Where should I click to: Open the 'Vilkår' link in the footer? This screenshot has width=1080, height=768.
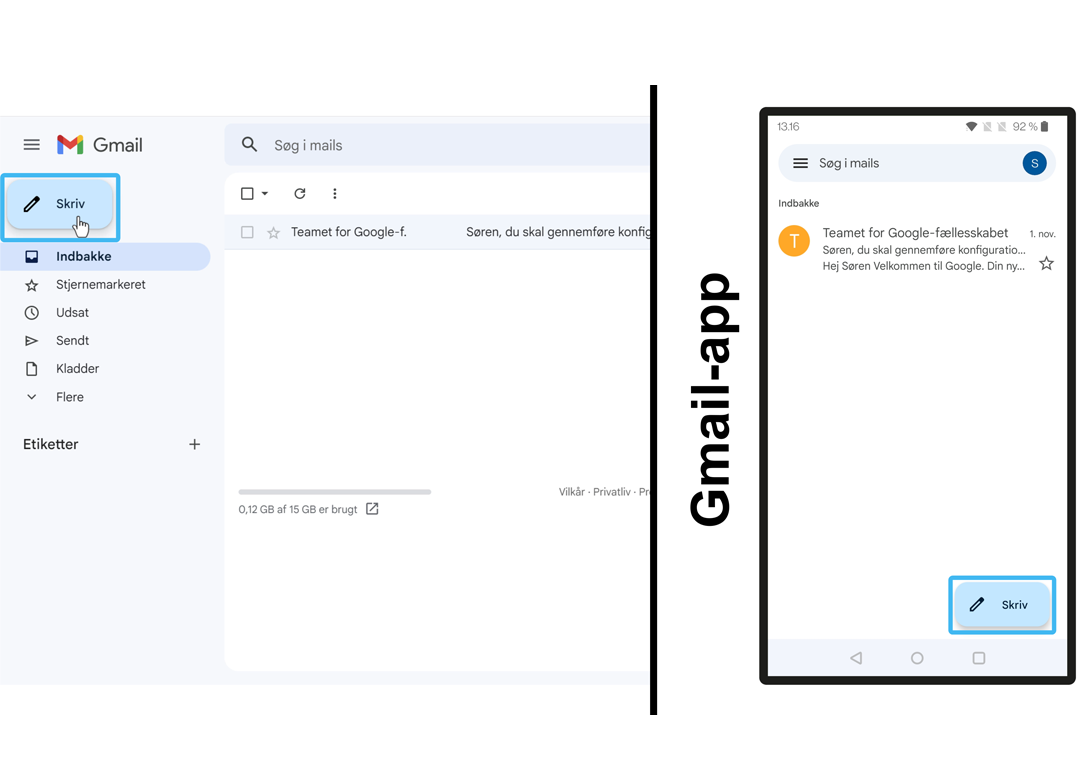(x=572, y=492)
